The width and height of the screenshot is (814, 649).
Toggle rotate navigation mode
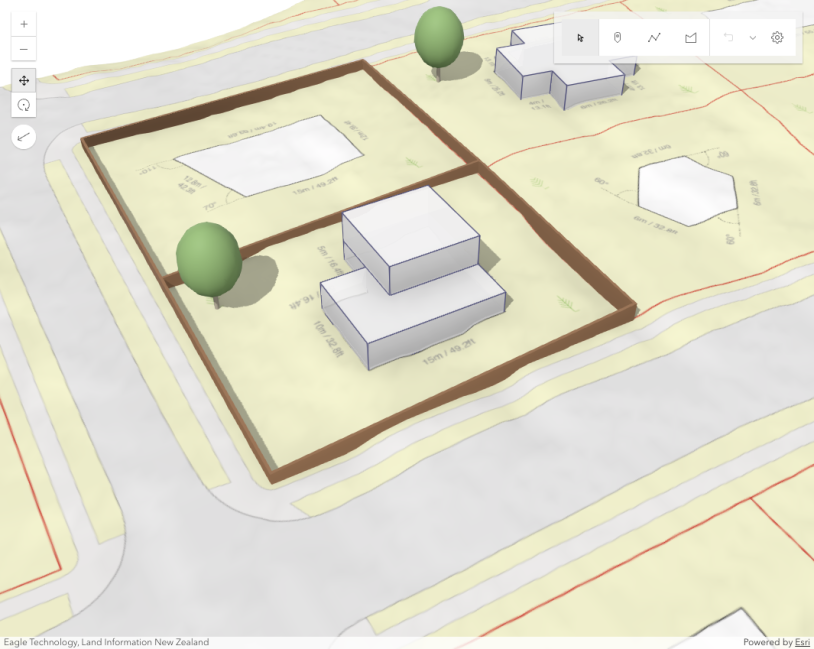pos(24,105)
